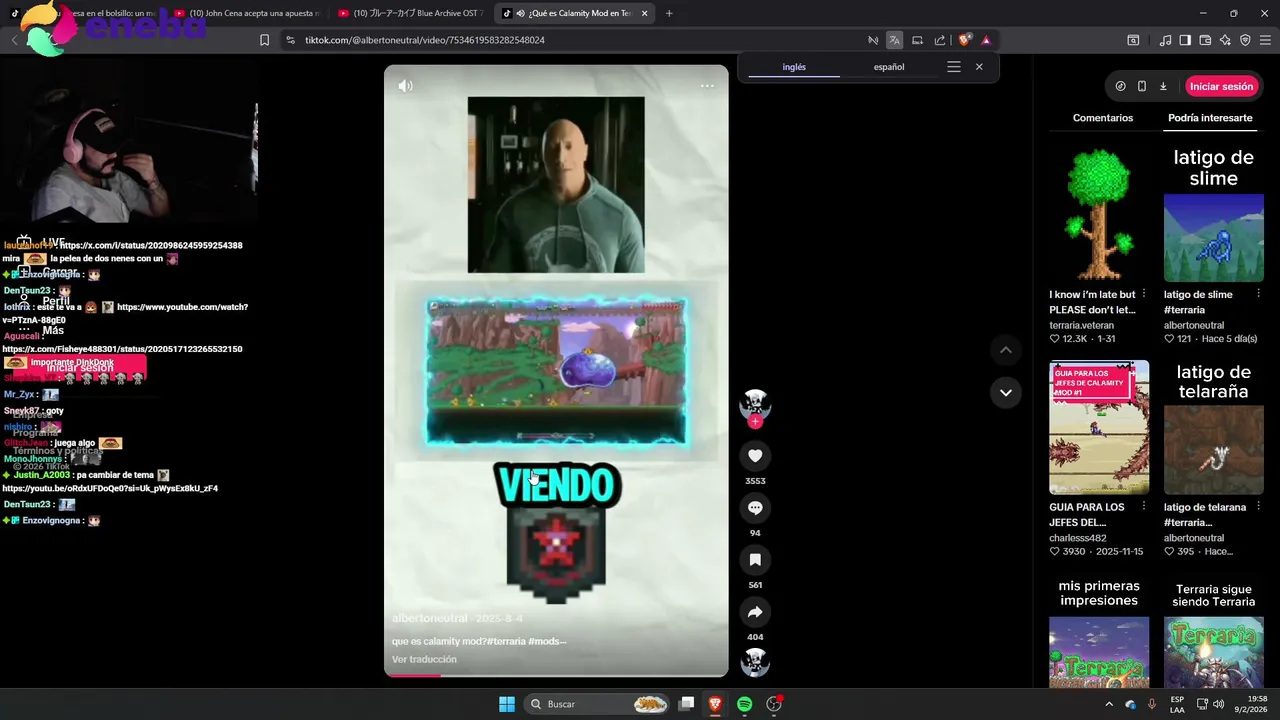Mute the TikTok video sound

click(x=405, y=86)
